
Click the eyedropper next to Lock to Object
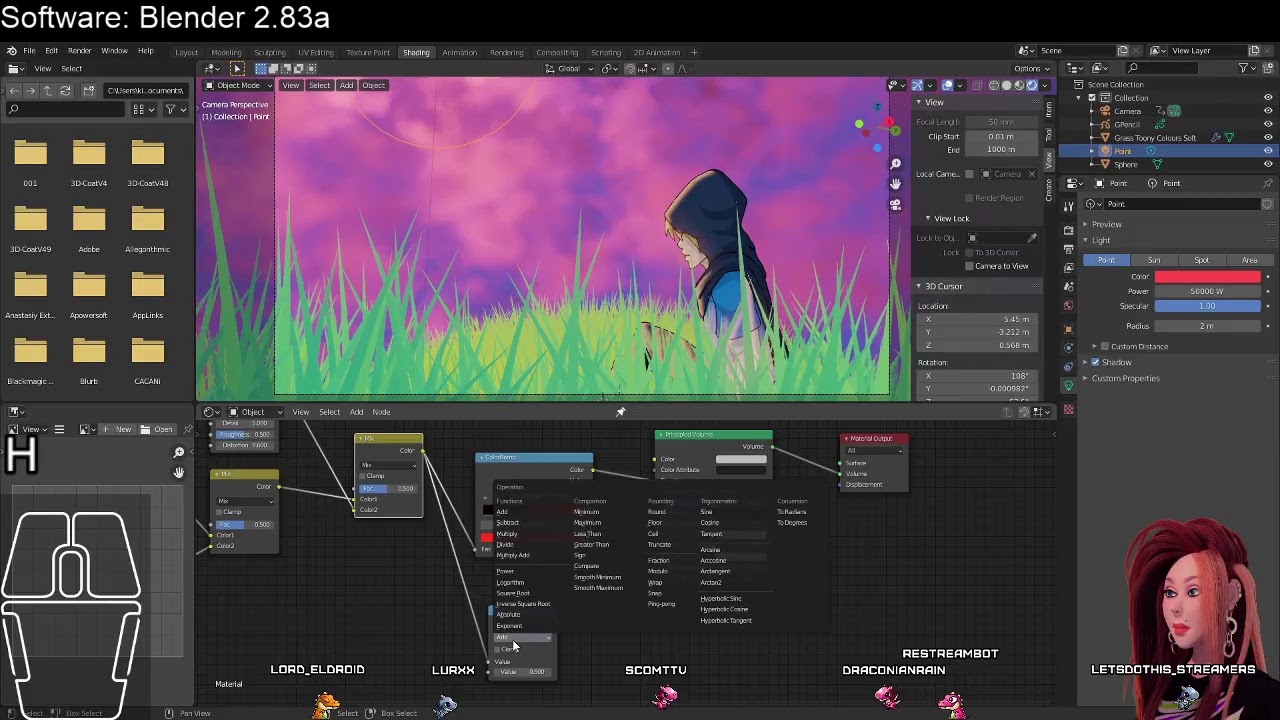pos(1032,238)
